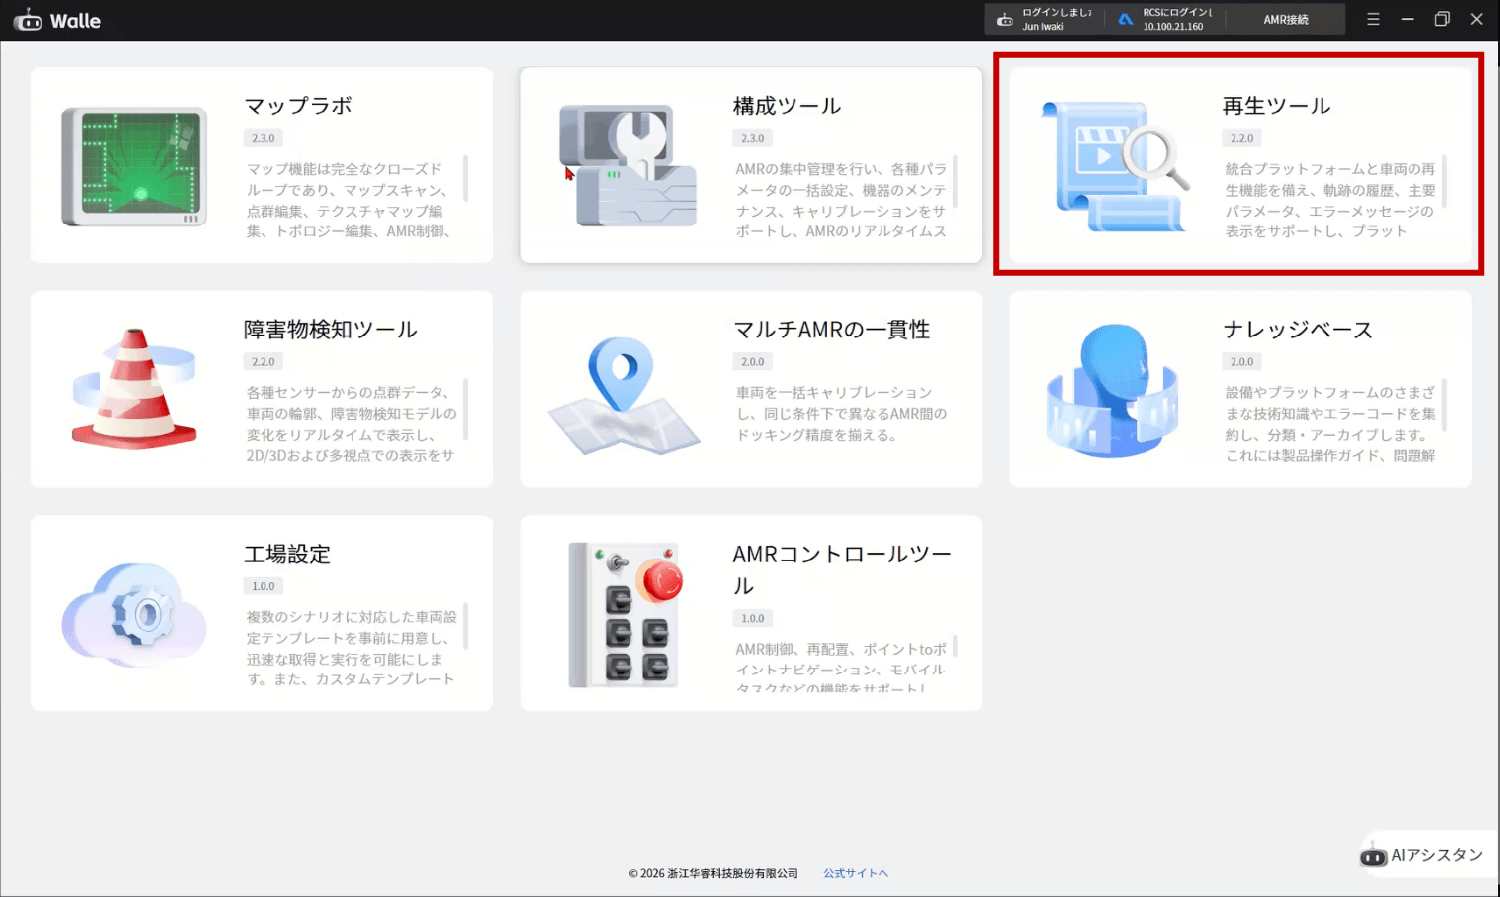Click the 障害物検知ツール title text

[x=331, y=330]
